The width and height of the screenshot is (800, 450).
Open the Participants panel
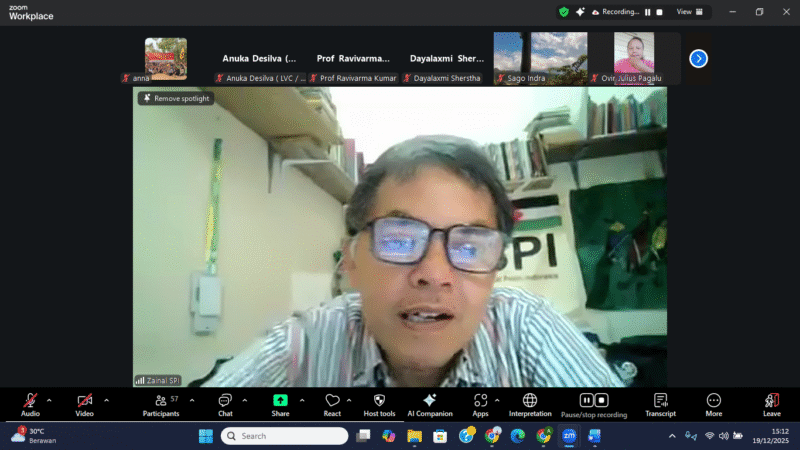160,401
